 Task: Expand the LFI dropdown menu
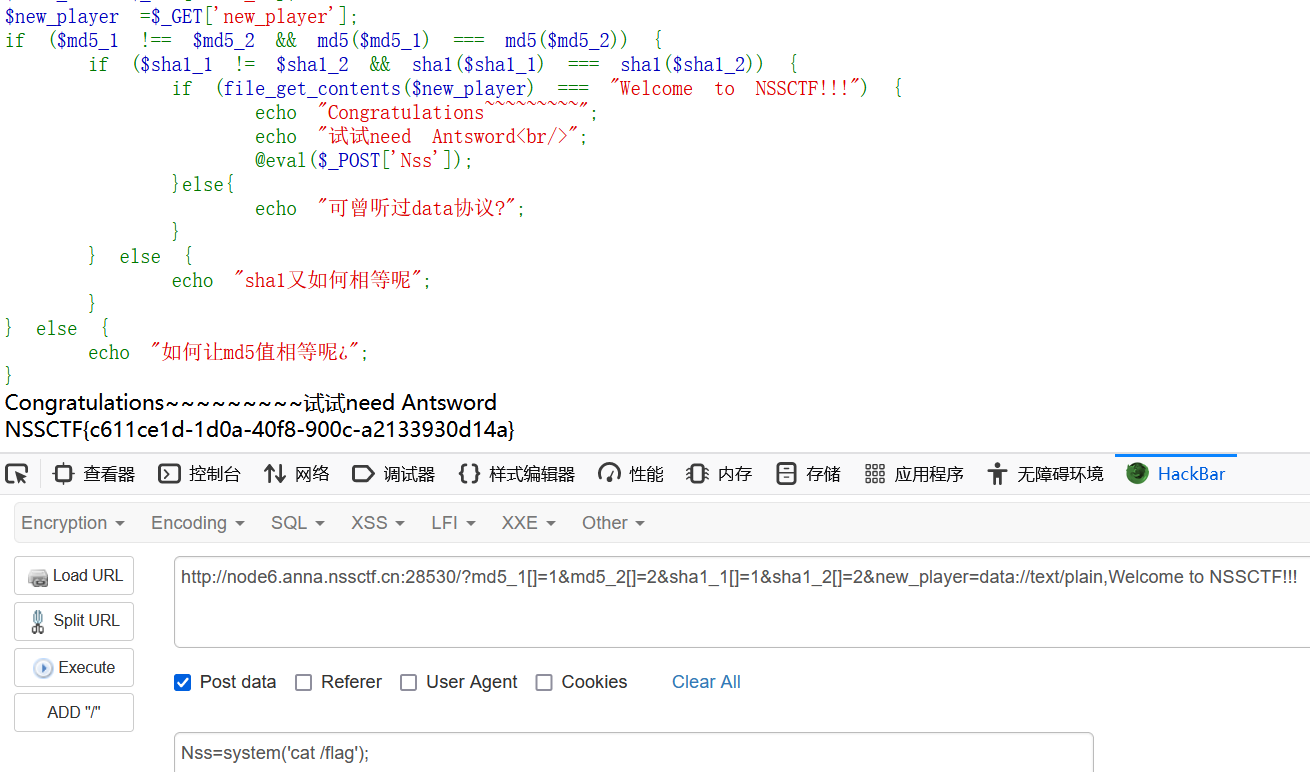coord(453,523)
